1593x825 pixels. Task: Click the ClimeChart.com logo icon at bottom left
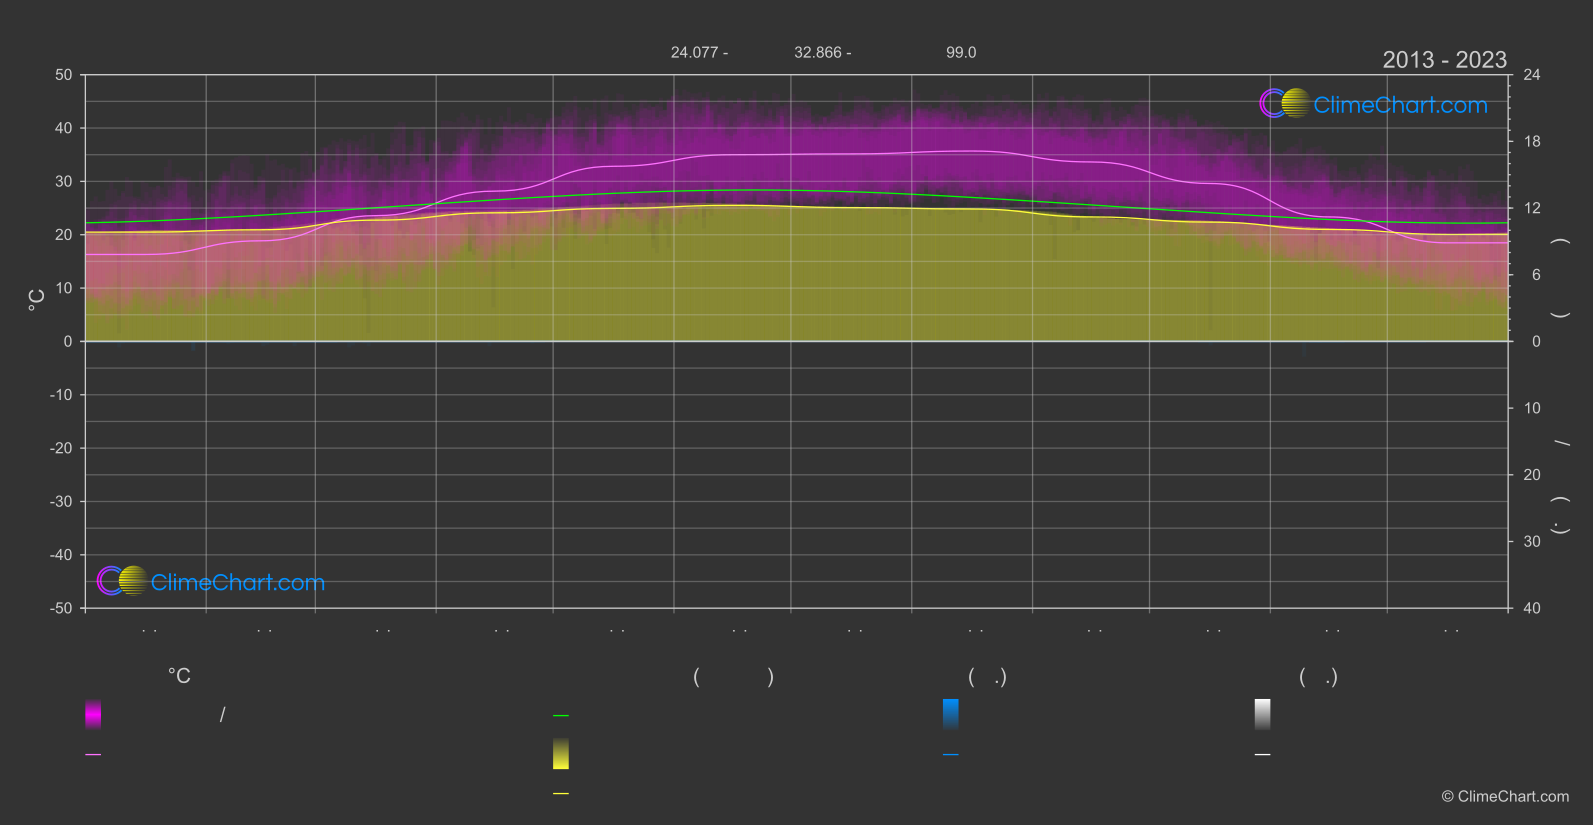(122, 581)
